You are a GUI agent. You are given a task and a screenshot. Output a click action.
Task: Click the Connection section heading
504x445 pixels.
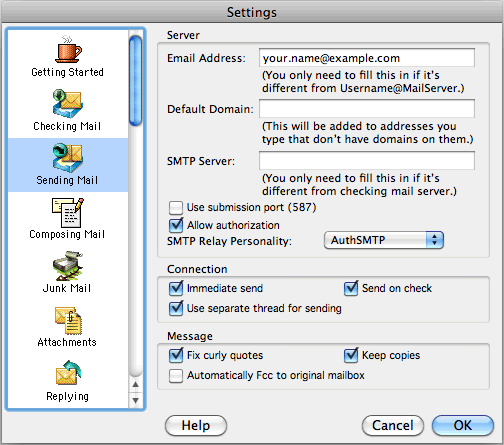coord(197,269)
